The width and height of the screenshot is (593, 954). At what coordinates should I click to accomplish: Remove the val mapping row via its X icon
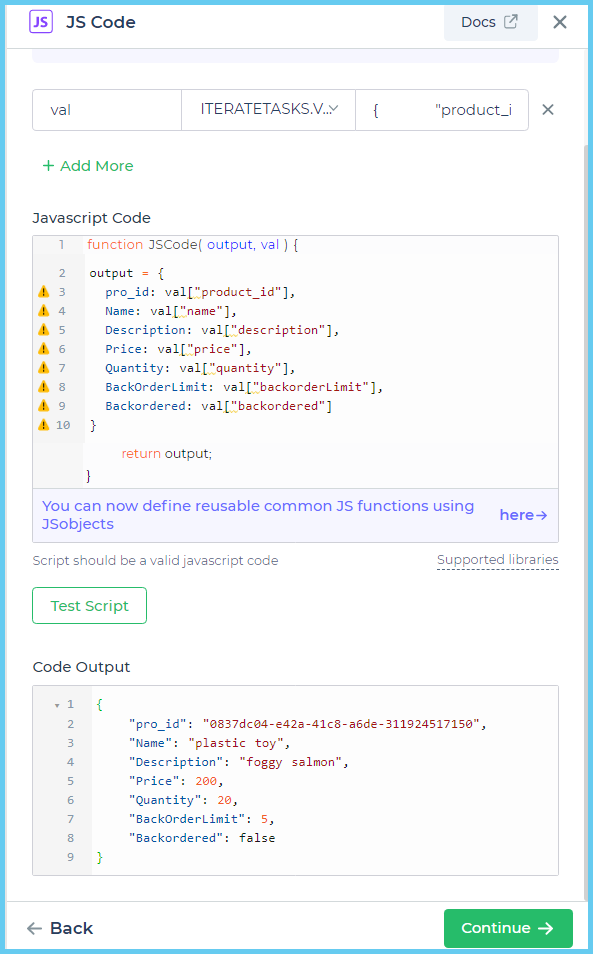[x=547, y=110]
